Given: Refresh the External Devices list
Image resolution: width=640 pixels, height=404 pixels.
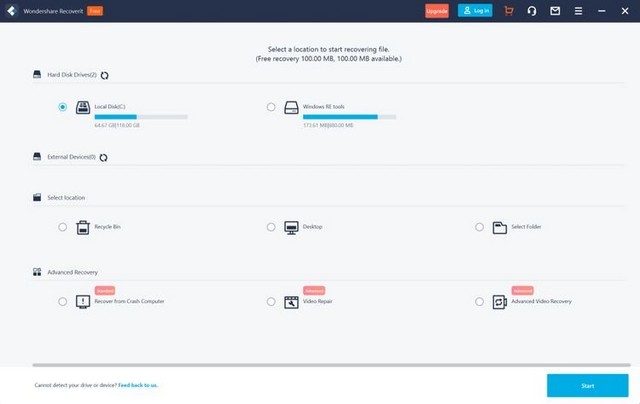Looking at the screenshot, I should click(103, 157).
